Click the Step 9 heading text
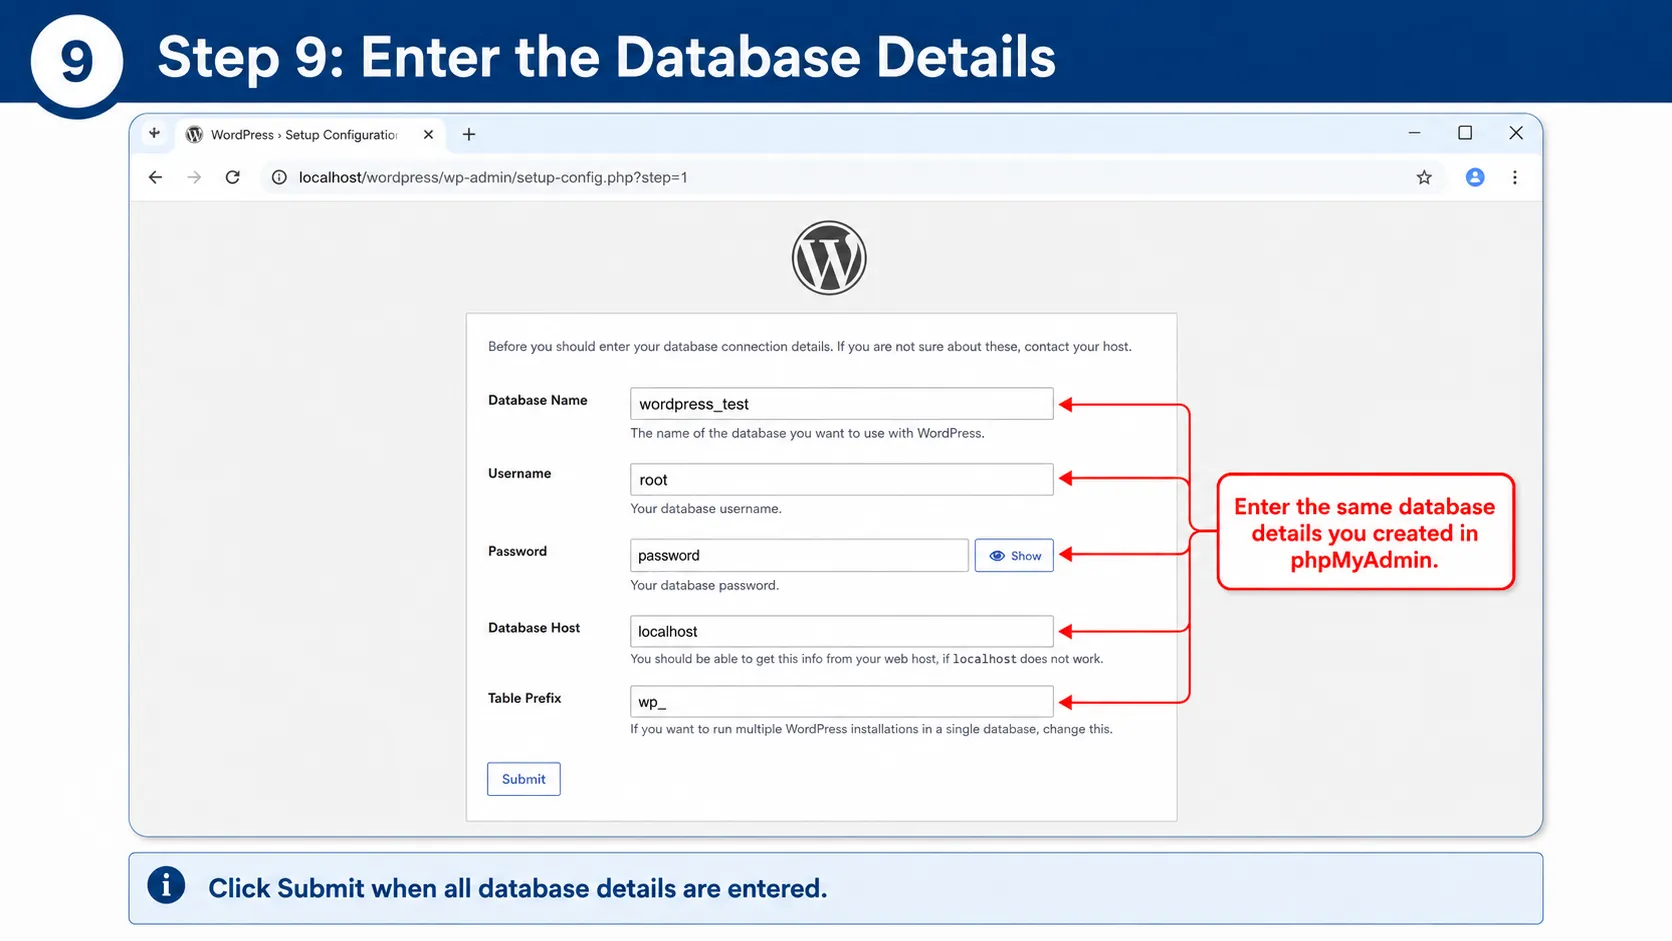The width and height of the screenshot is (1672, 941). coord(606,58)
